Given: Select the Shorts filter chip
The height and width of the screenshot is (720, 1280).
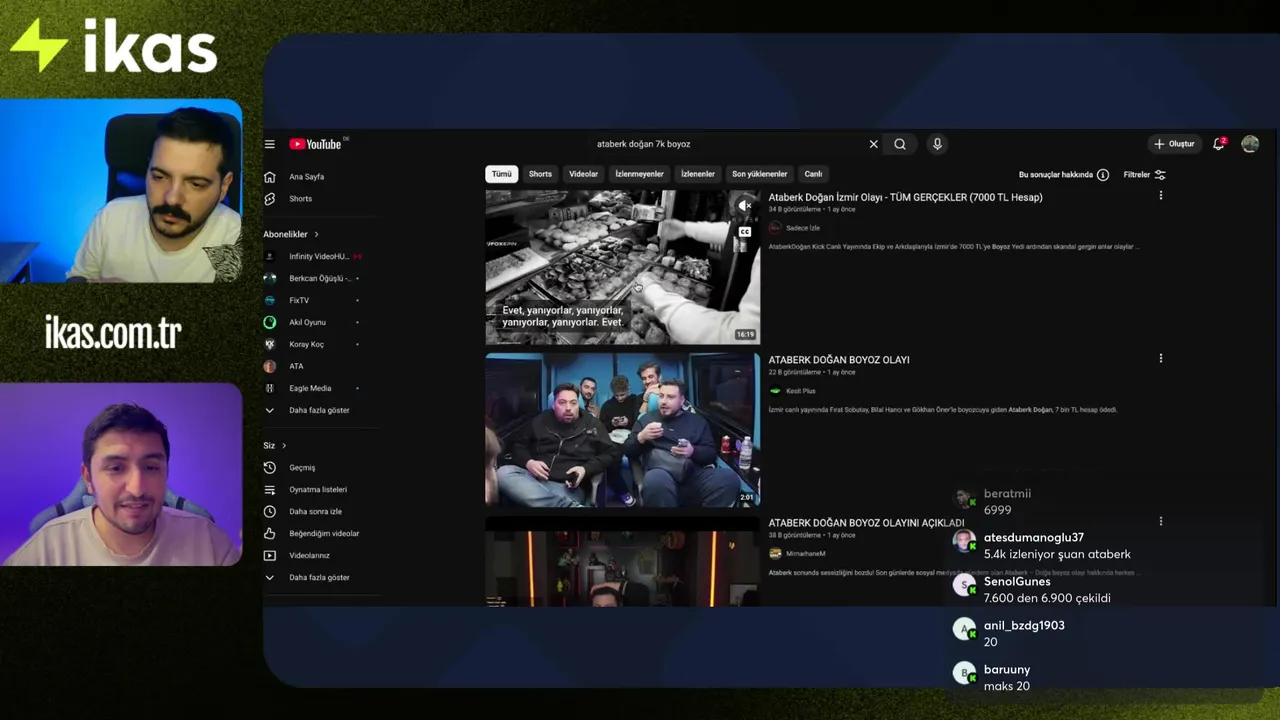Looking at the screenshot, I should [540, 174].
